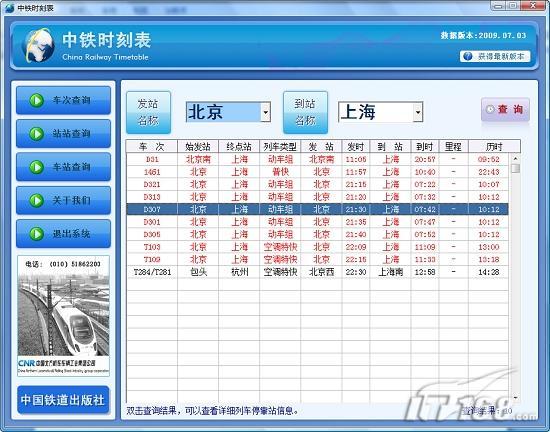Click the 始发站 column header
Image resolution: width=550 pixels, height=432 pixels.
pyautogui.click(x=198, y=146)
